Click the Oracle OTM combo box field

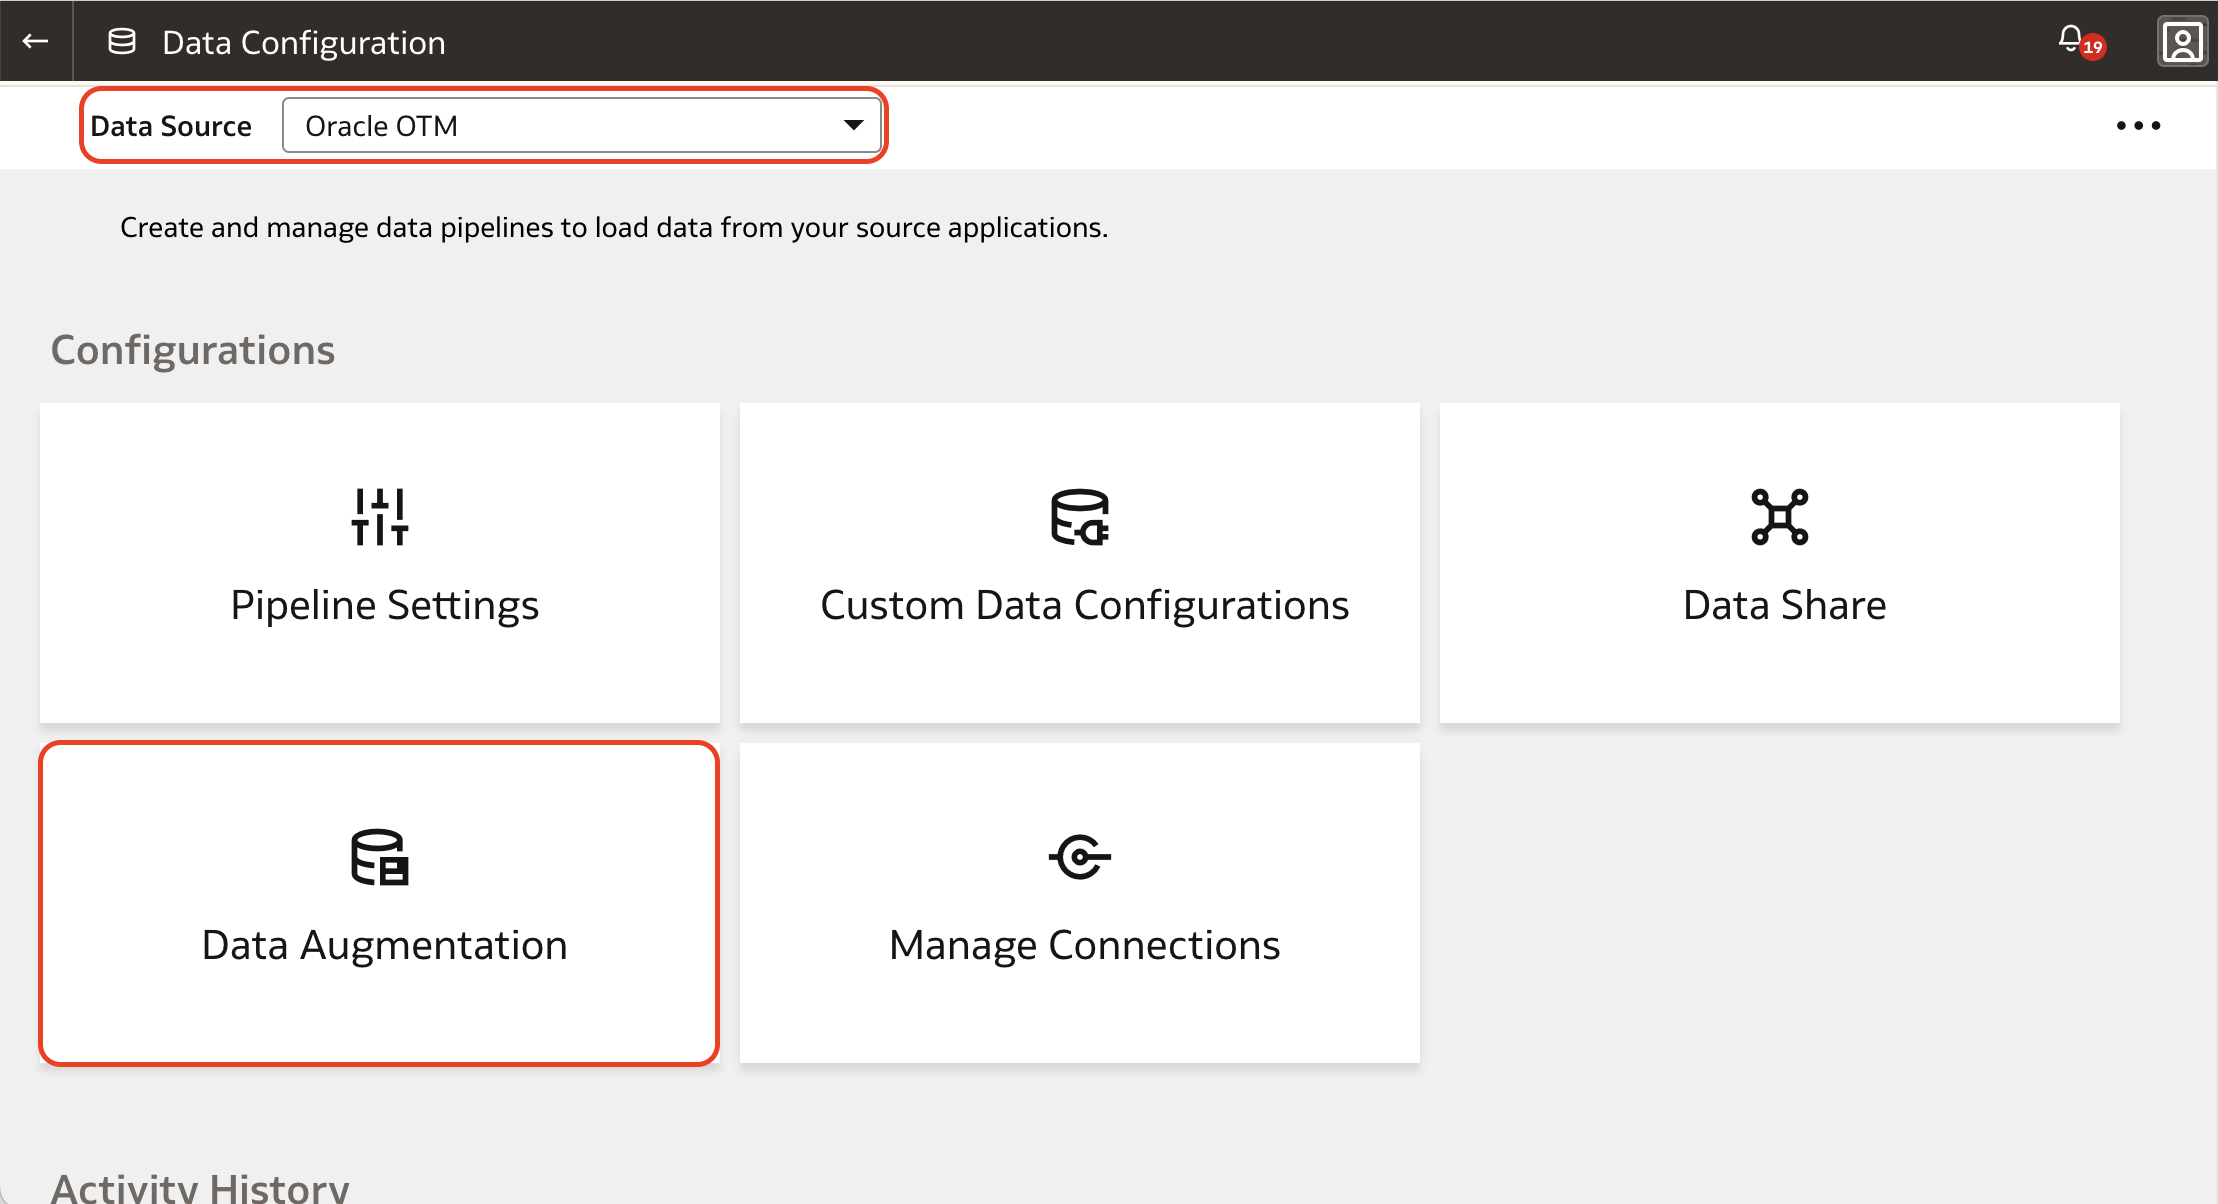[560, 126]
